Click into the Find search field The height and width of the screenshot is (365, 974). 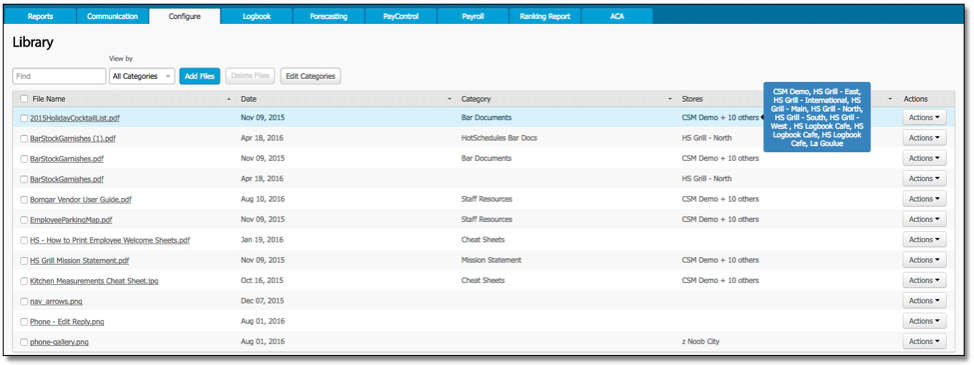(59, 76)
